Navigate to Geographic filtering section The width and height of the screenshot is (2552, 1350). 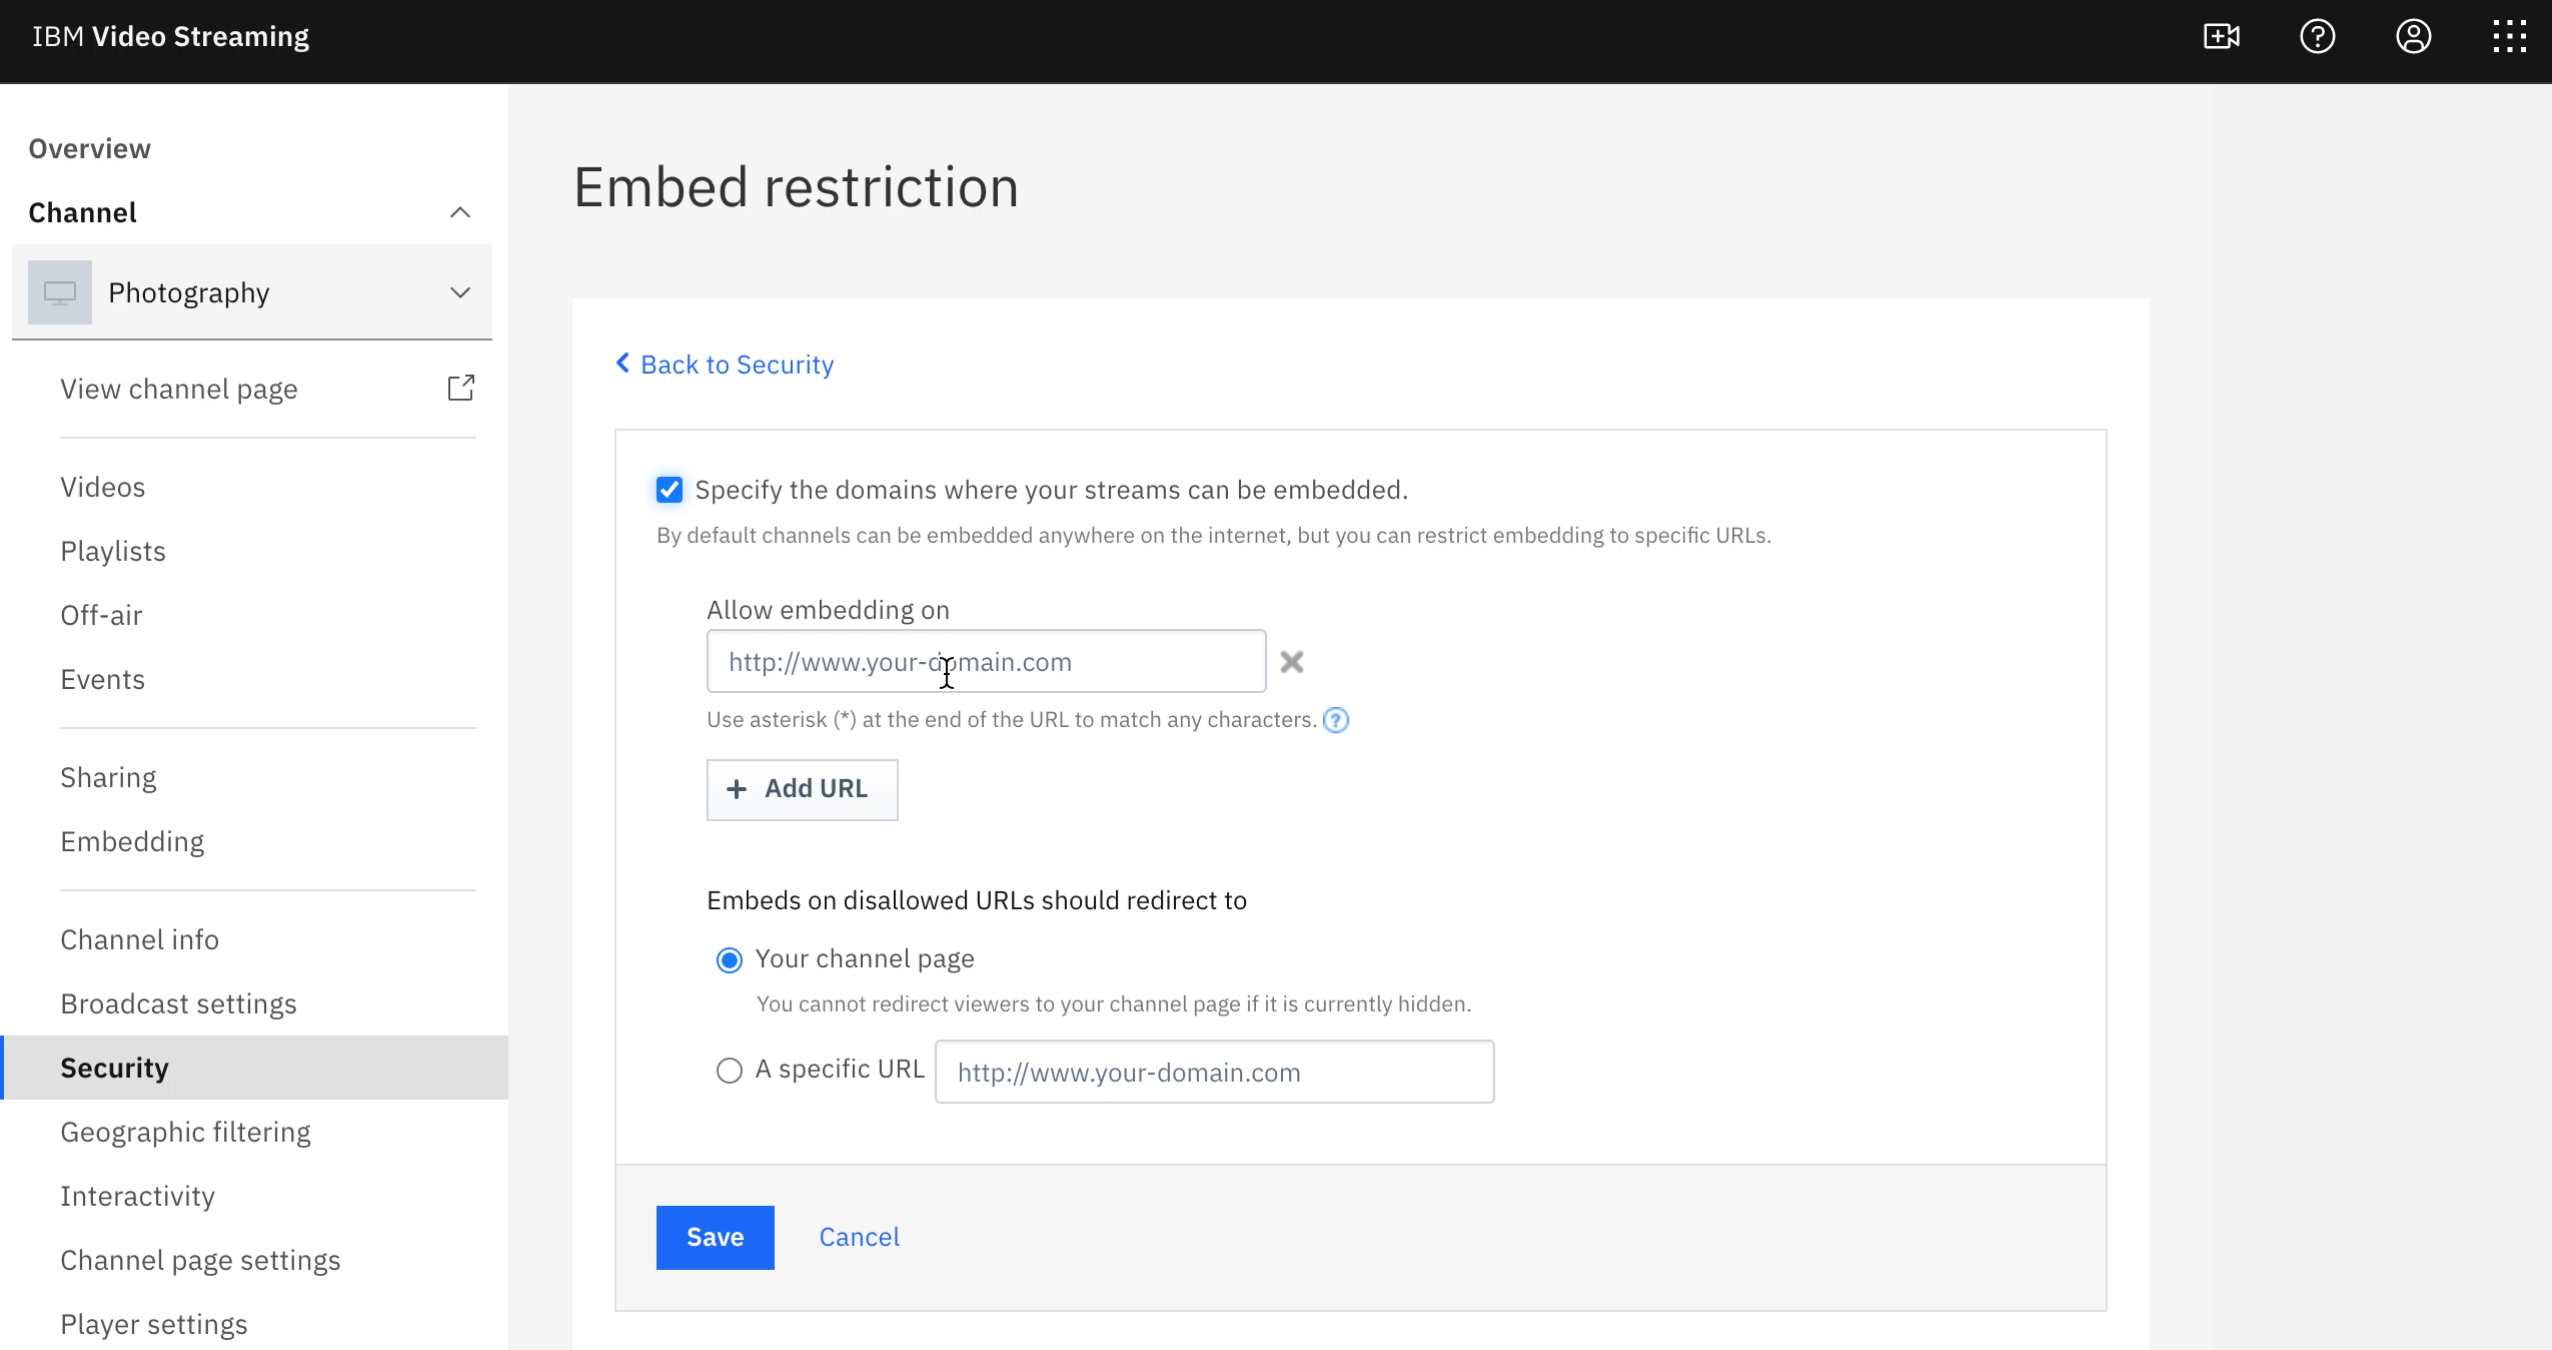coord(184,1131)
